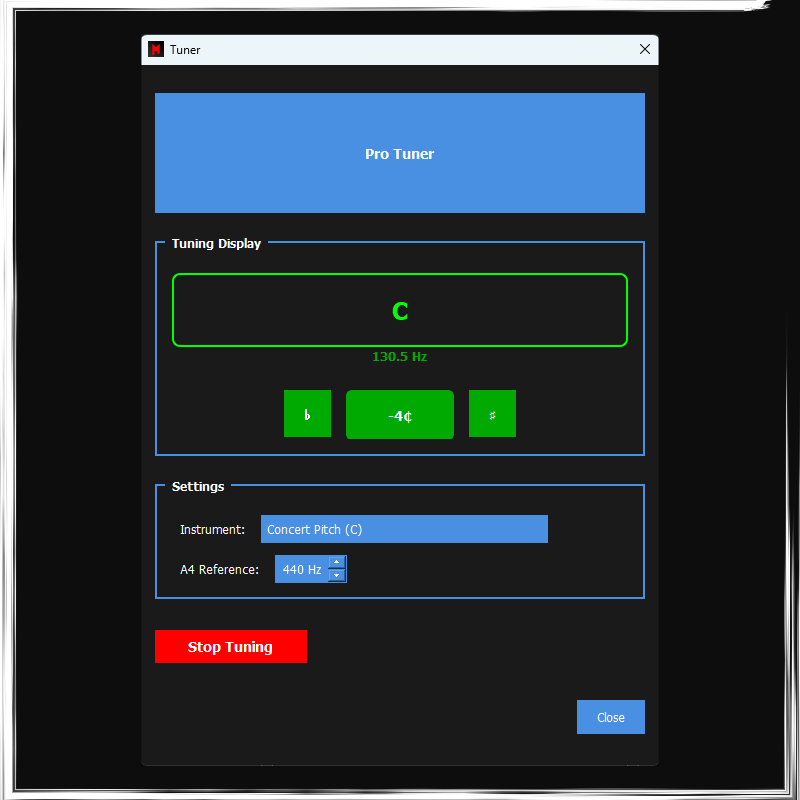Click the Settings group title
This screenshot has height=800, width=800.
[x=198, y=486]
